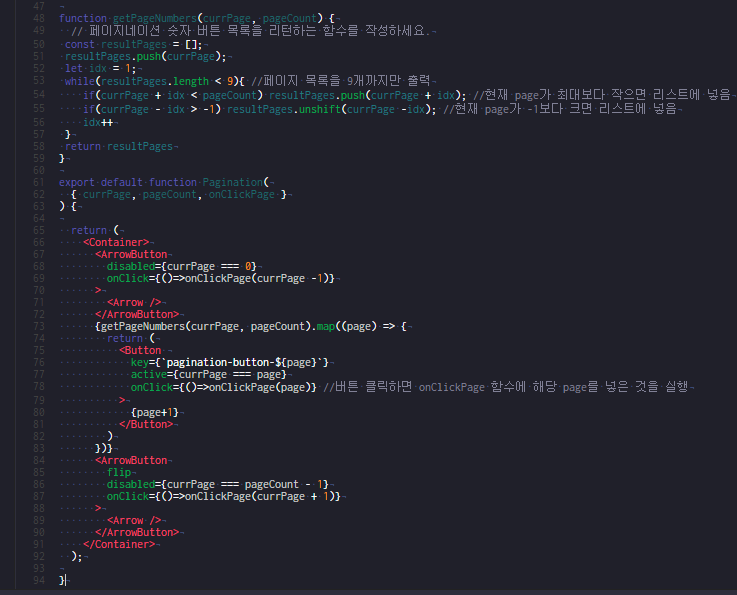Click the active attribute on line 77

click(149, 375)
